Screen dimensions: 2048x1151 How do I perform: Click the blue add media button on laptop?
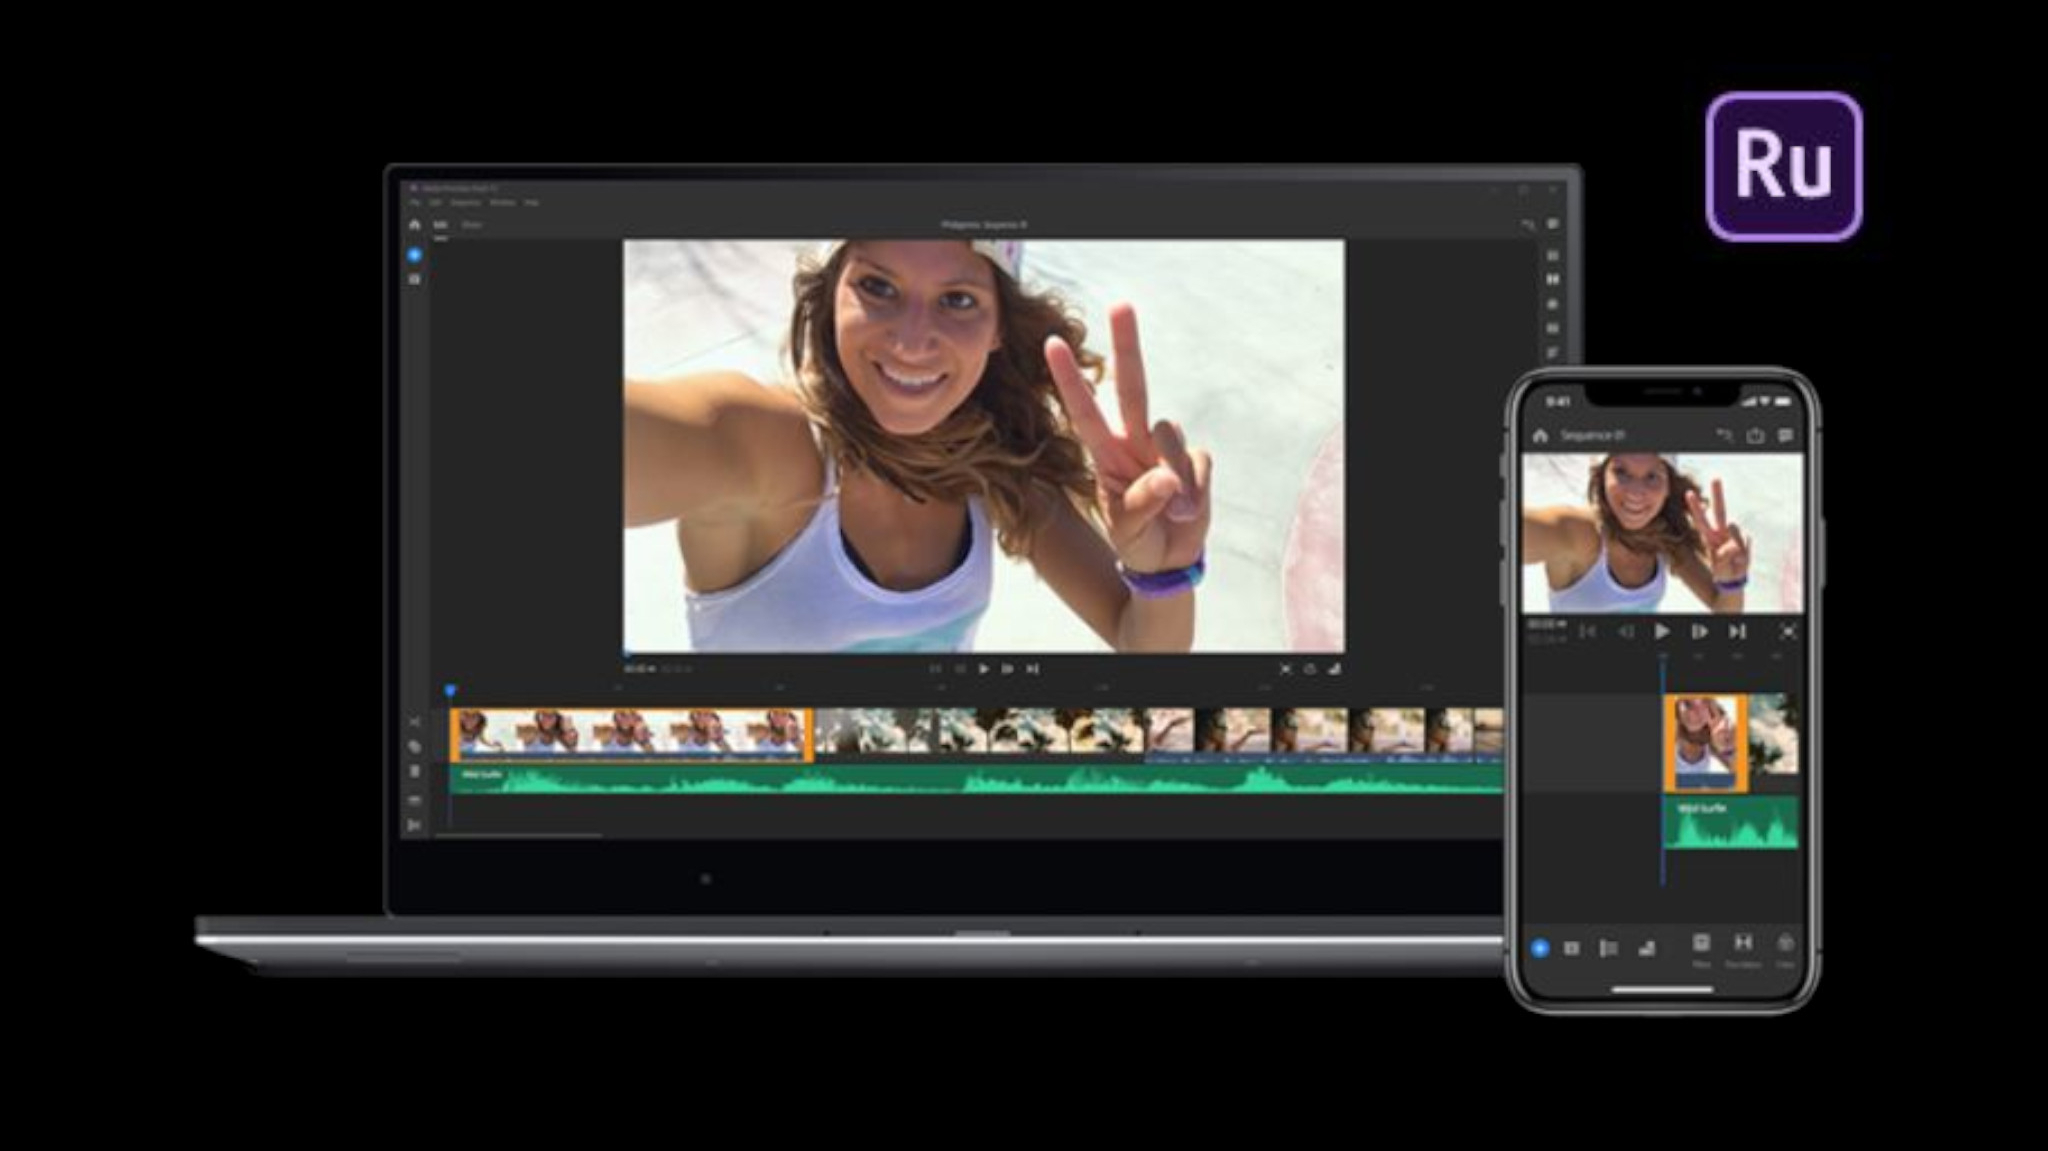pyautogui.click(x=414, y=256)
